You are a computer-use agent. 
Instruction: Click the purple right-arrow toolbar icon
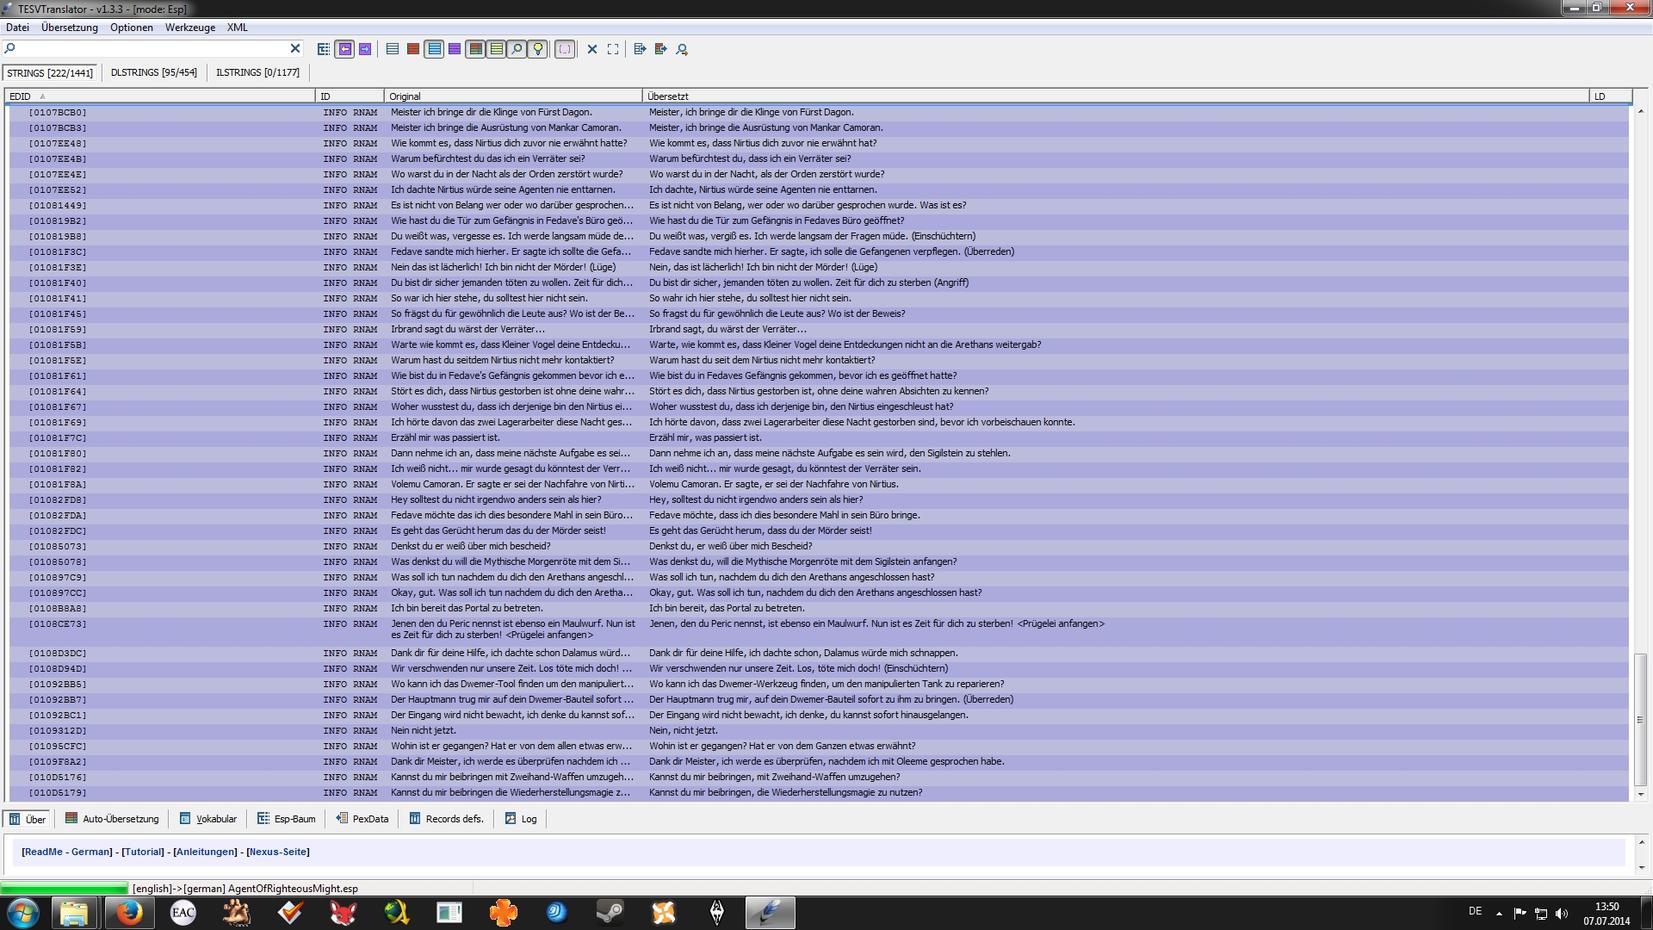tap(365, 49)
